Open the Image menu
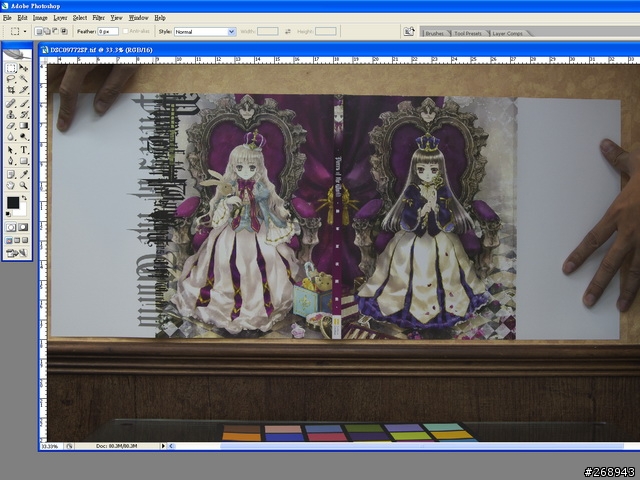Image resolution: width=640 pixels, height=480 pixels. 40,18
